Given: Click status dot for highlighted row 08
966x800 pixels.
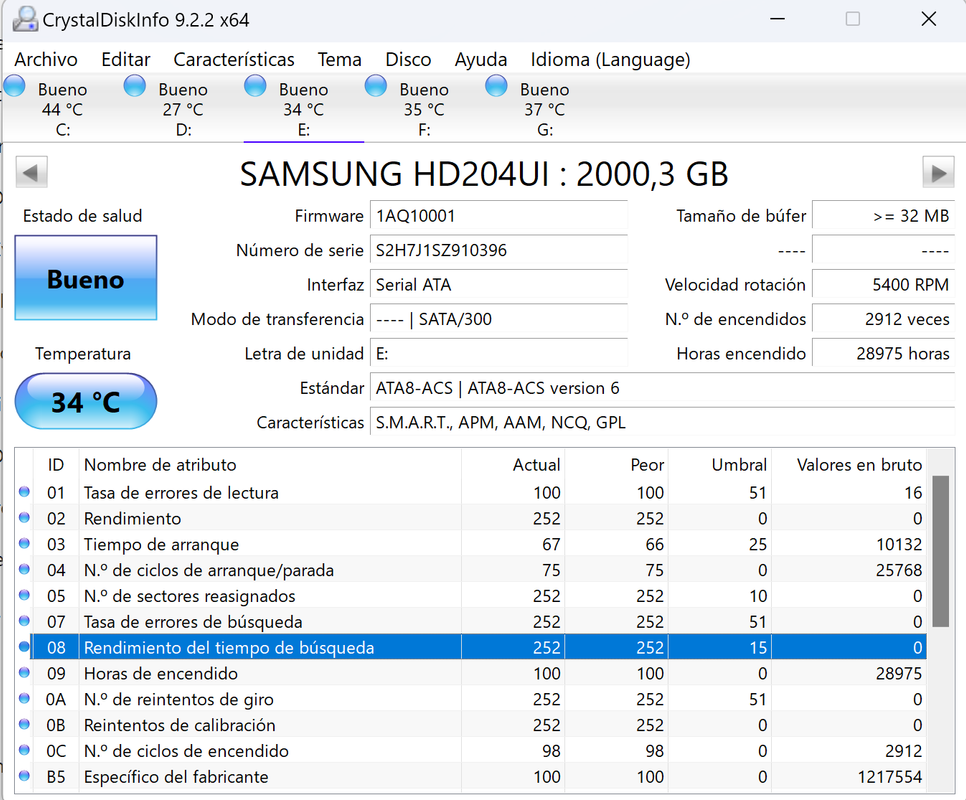Looking at the screenshot, I should (x=24, y=647).
